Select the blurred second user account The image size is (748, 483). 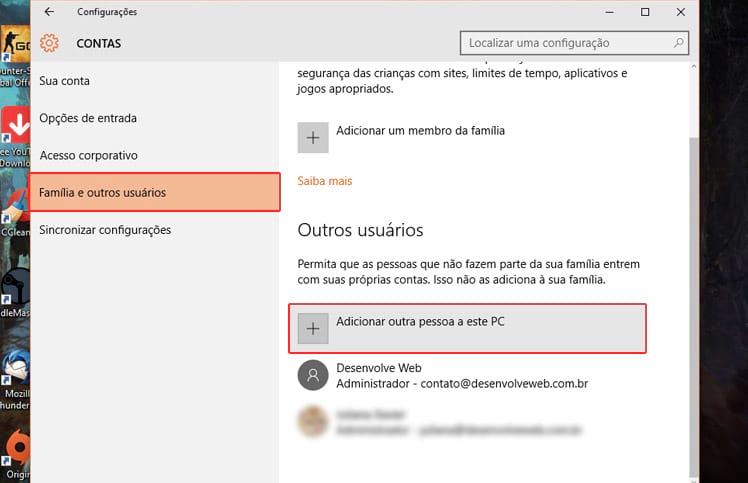440,422
